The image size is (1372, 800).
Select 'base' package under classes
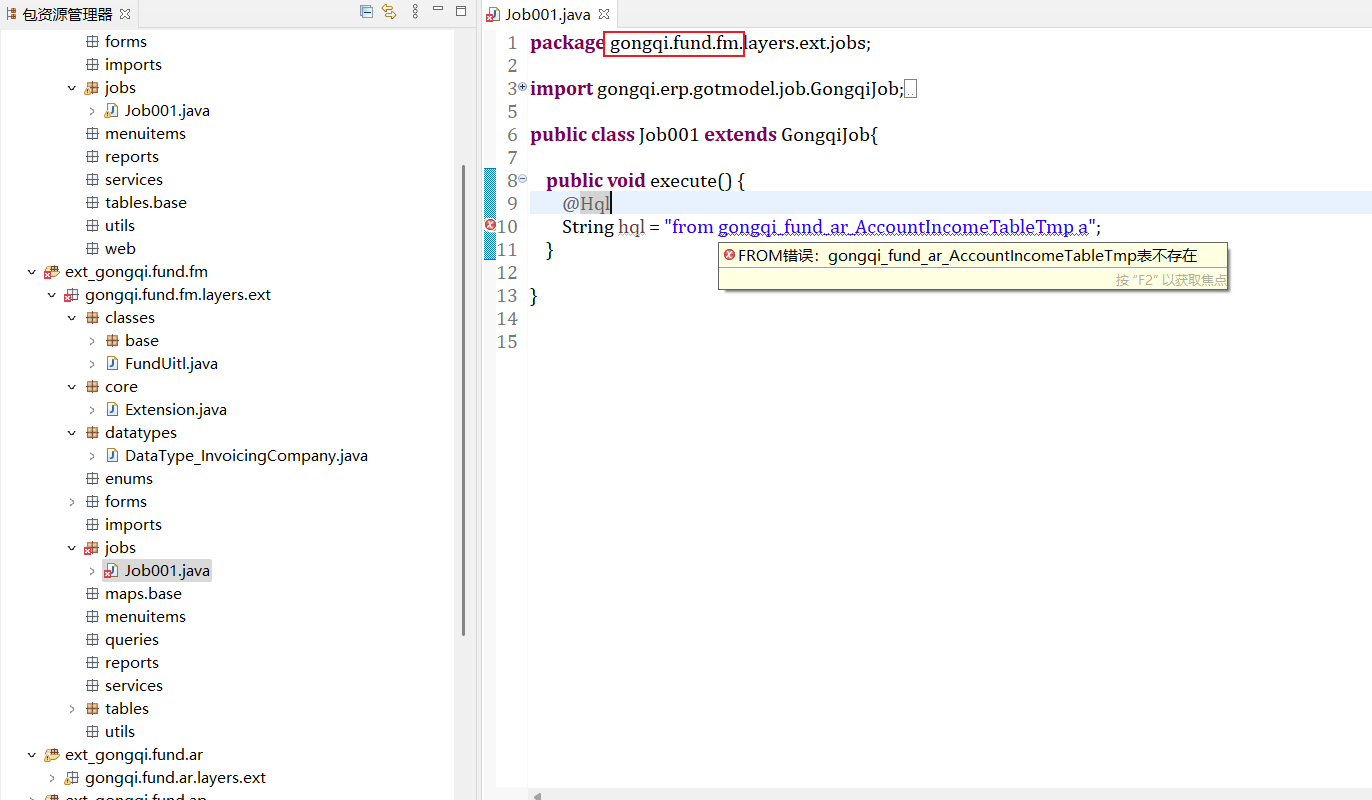point(142,341)
